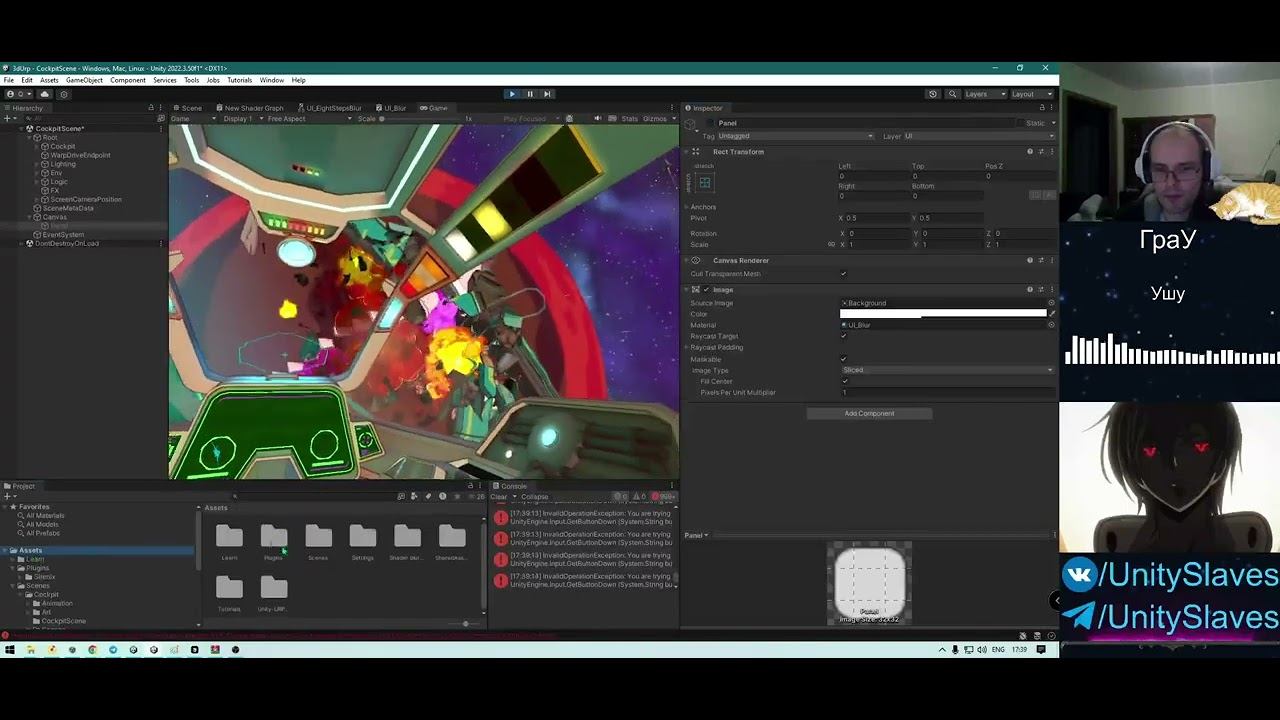Open the cloud services icon
Viewport: 1280px width, 720px height.
[44, 94]
